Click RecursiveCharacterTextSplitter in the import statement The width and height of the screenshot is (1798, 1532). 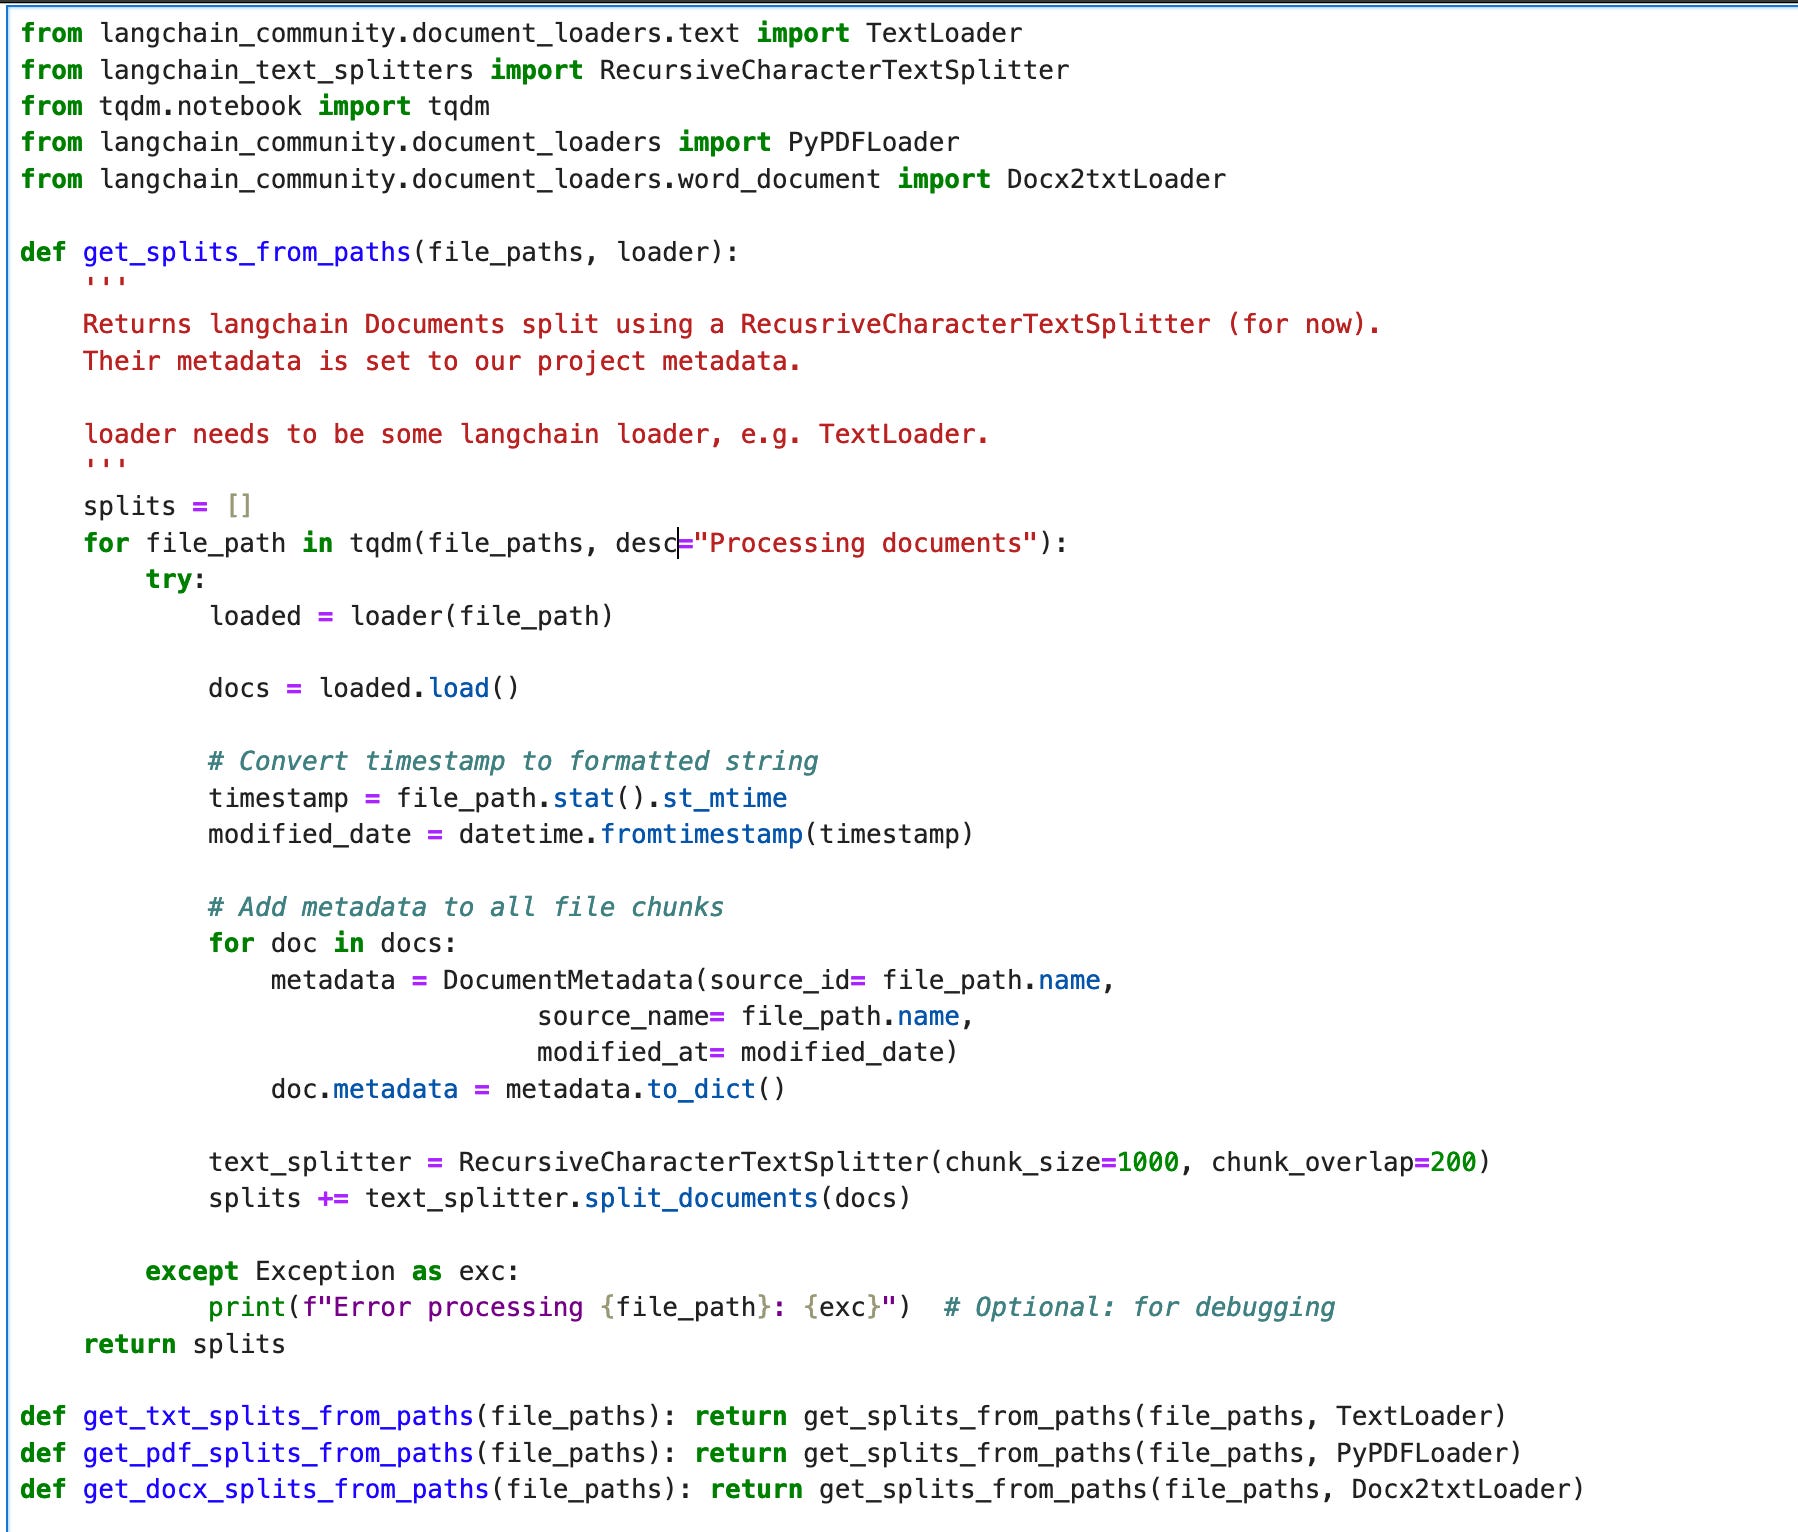pyautogui.click(x=834, y=70)
